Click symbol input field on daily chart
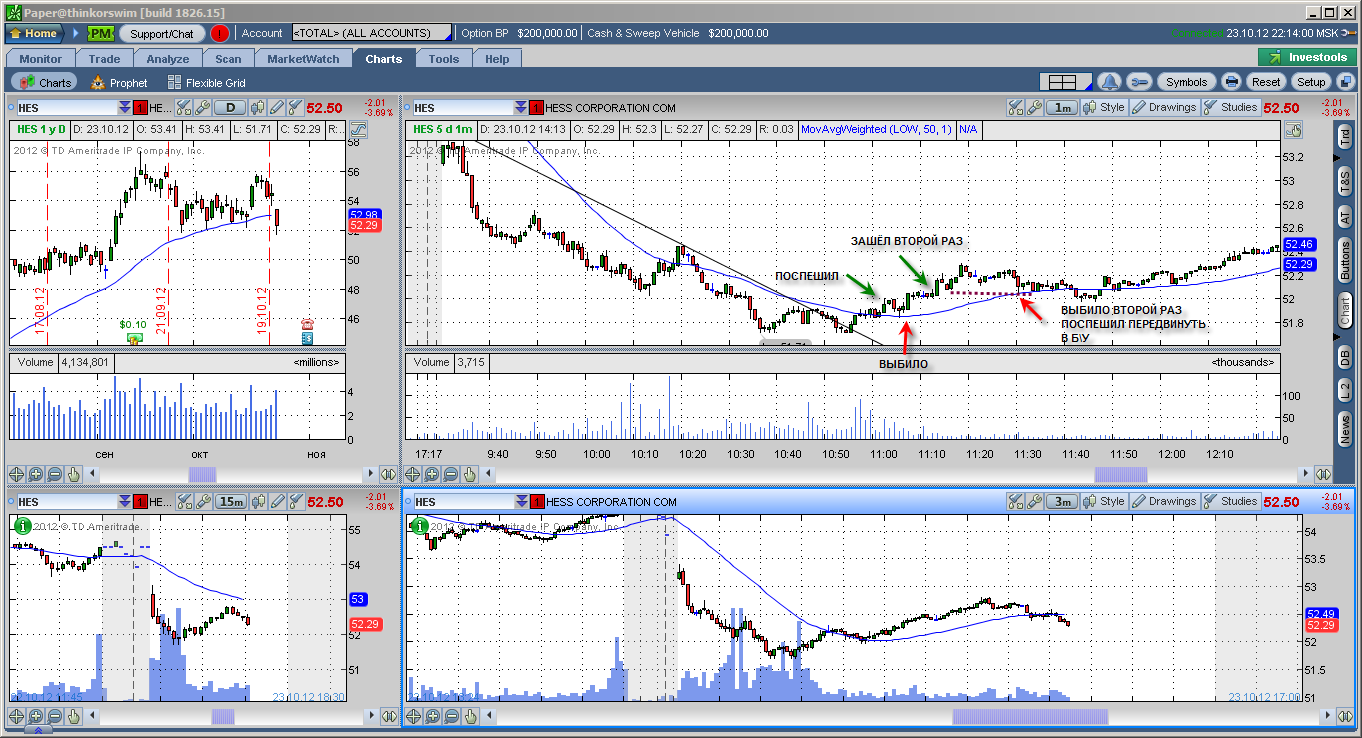This screenshot has width=1362, height=738. click(x=66, y=108)
